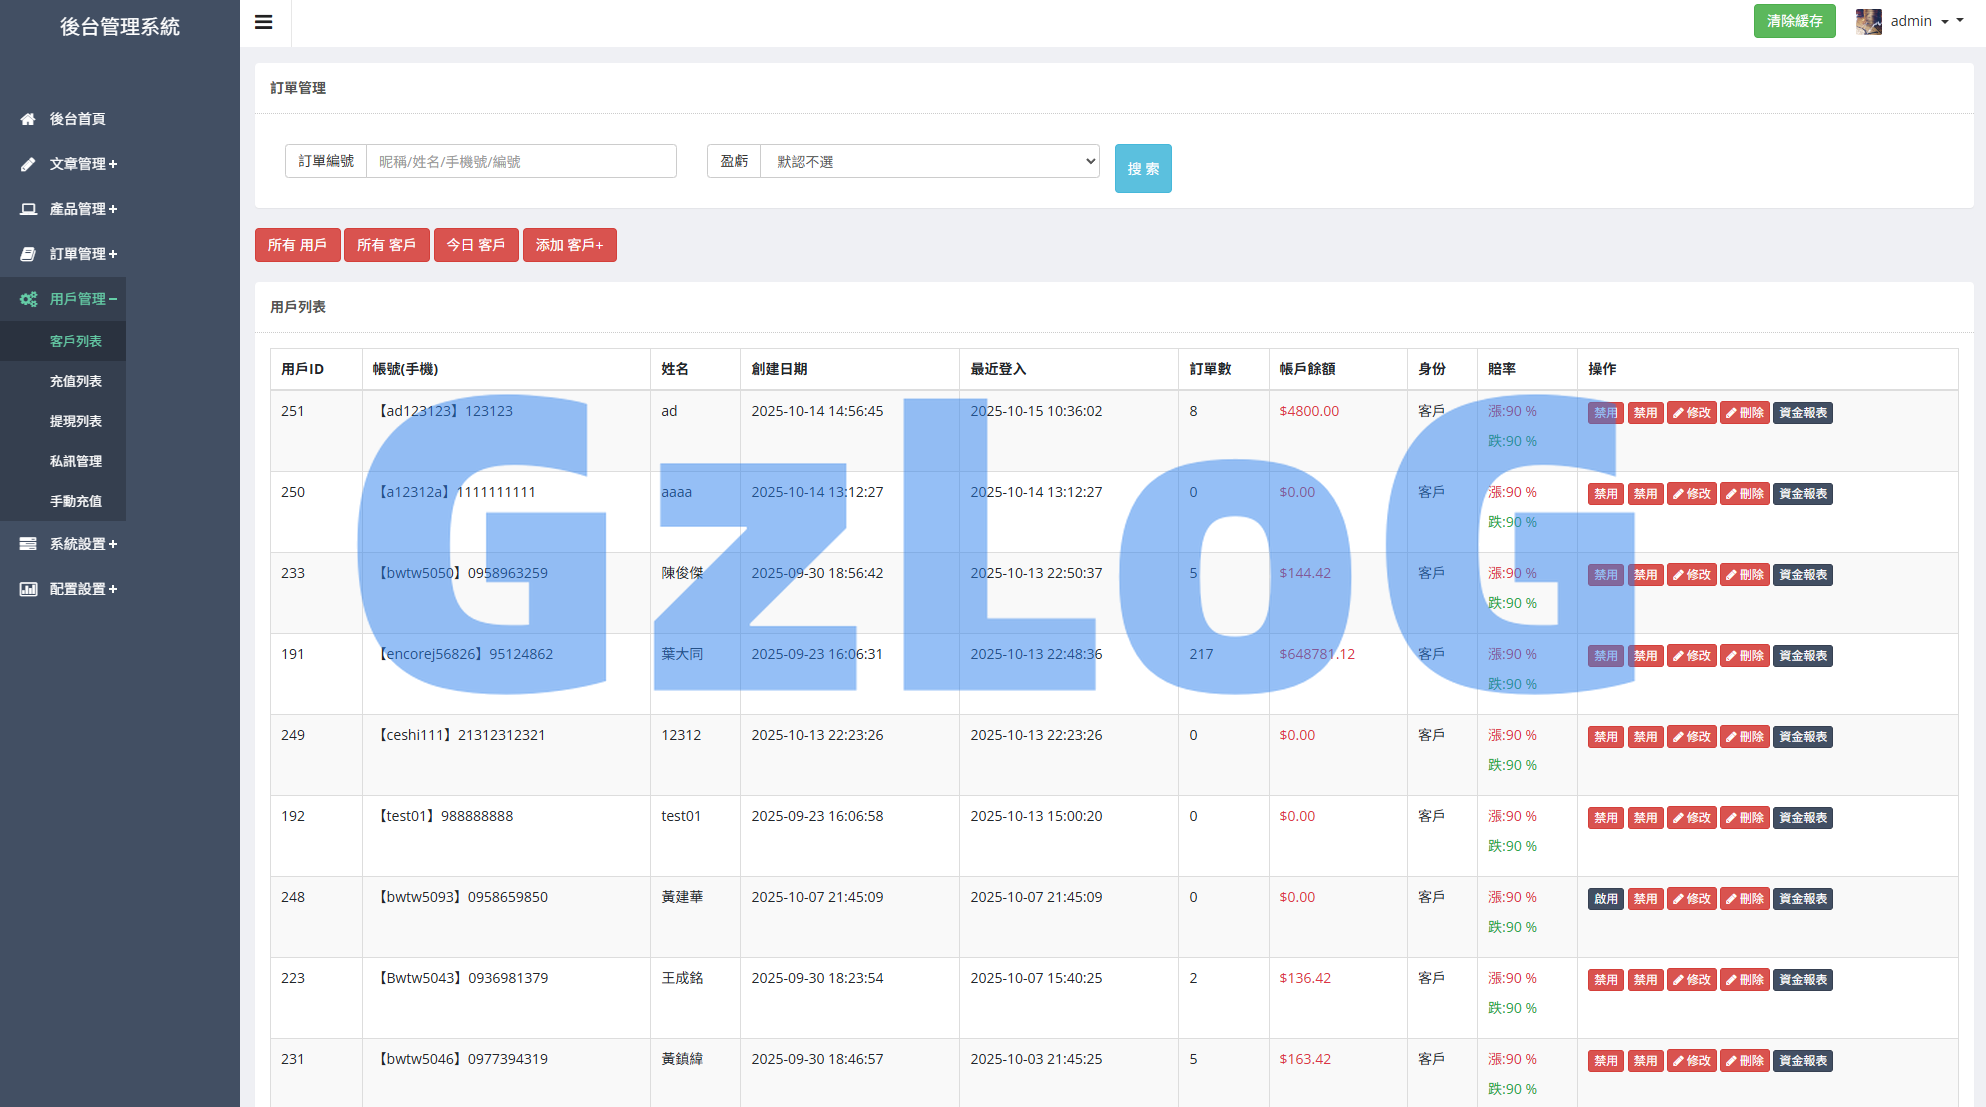Image resolution: width=1986 pixels, height=1107 pixels.
Task: Click the pencil icon beside 文章管理
Action: point(28,164)
